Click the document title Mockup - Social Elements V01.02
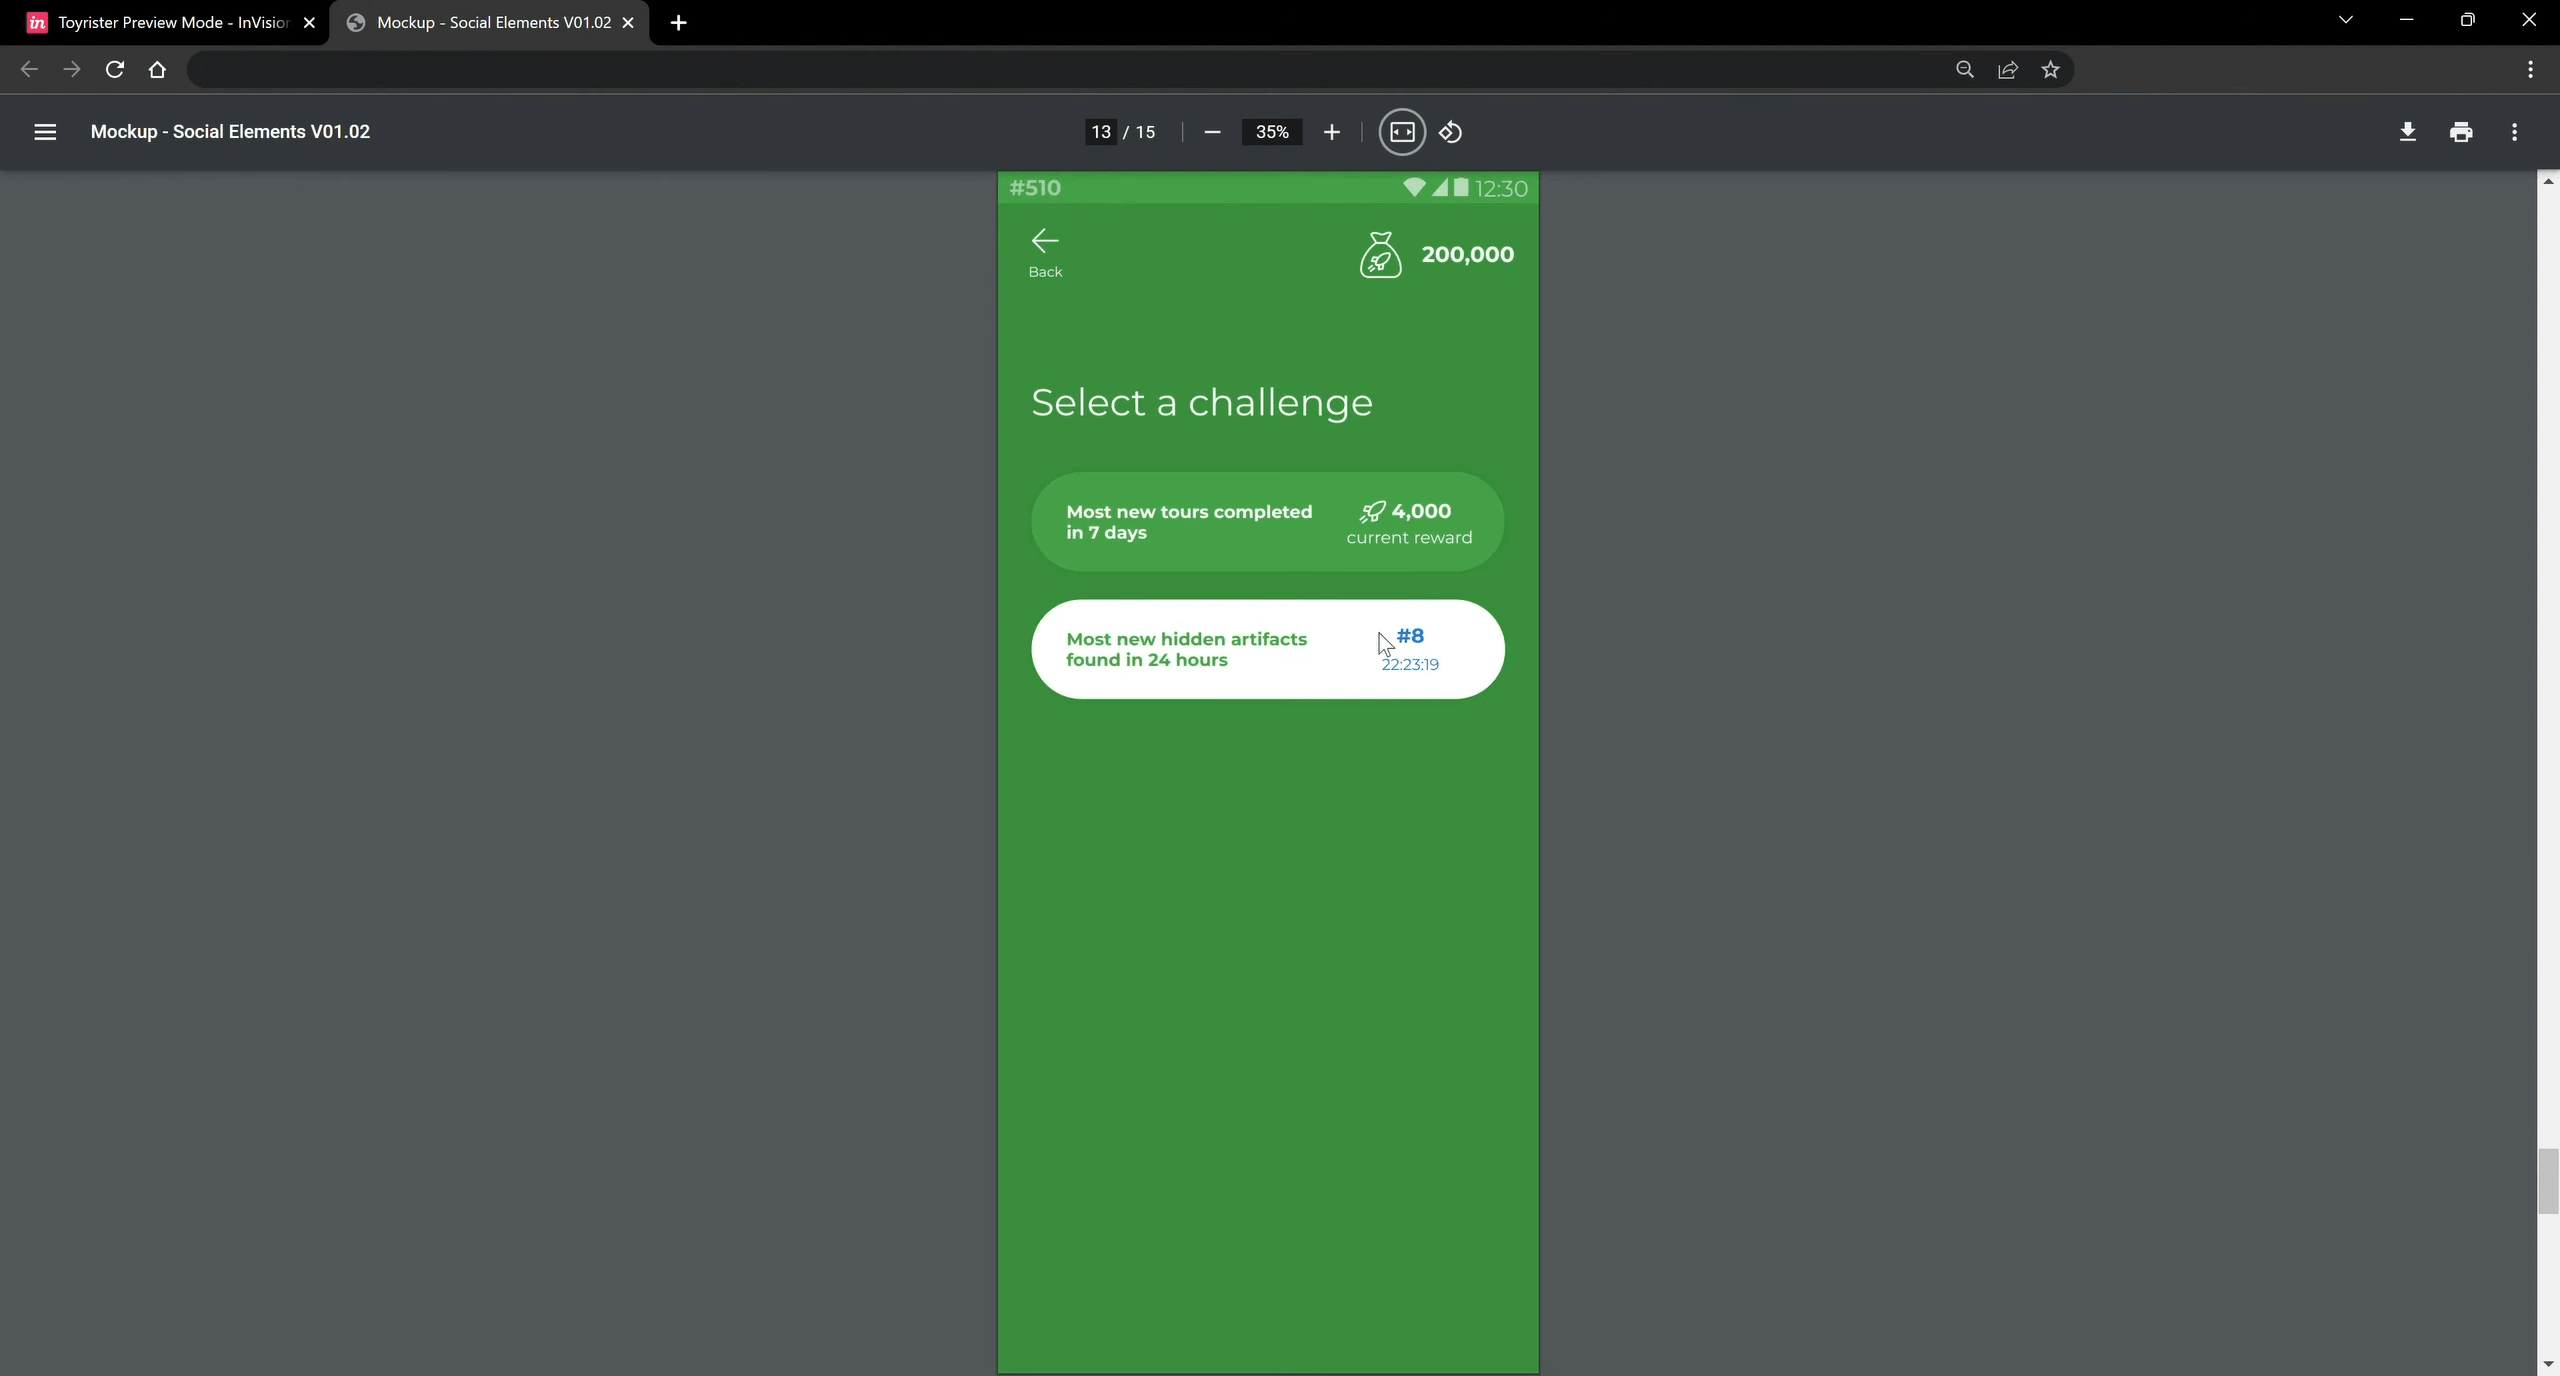Screen dimensions: 2560x1376 pos(230,132)
